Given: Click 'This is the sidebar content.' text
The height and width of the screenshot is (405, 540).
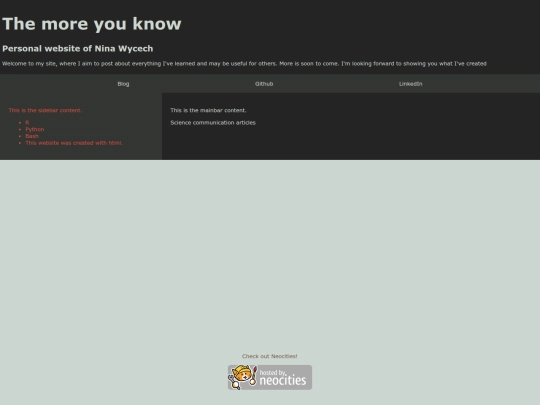Looking at the screenshot, I should (x=45, y=110).
